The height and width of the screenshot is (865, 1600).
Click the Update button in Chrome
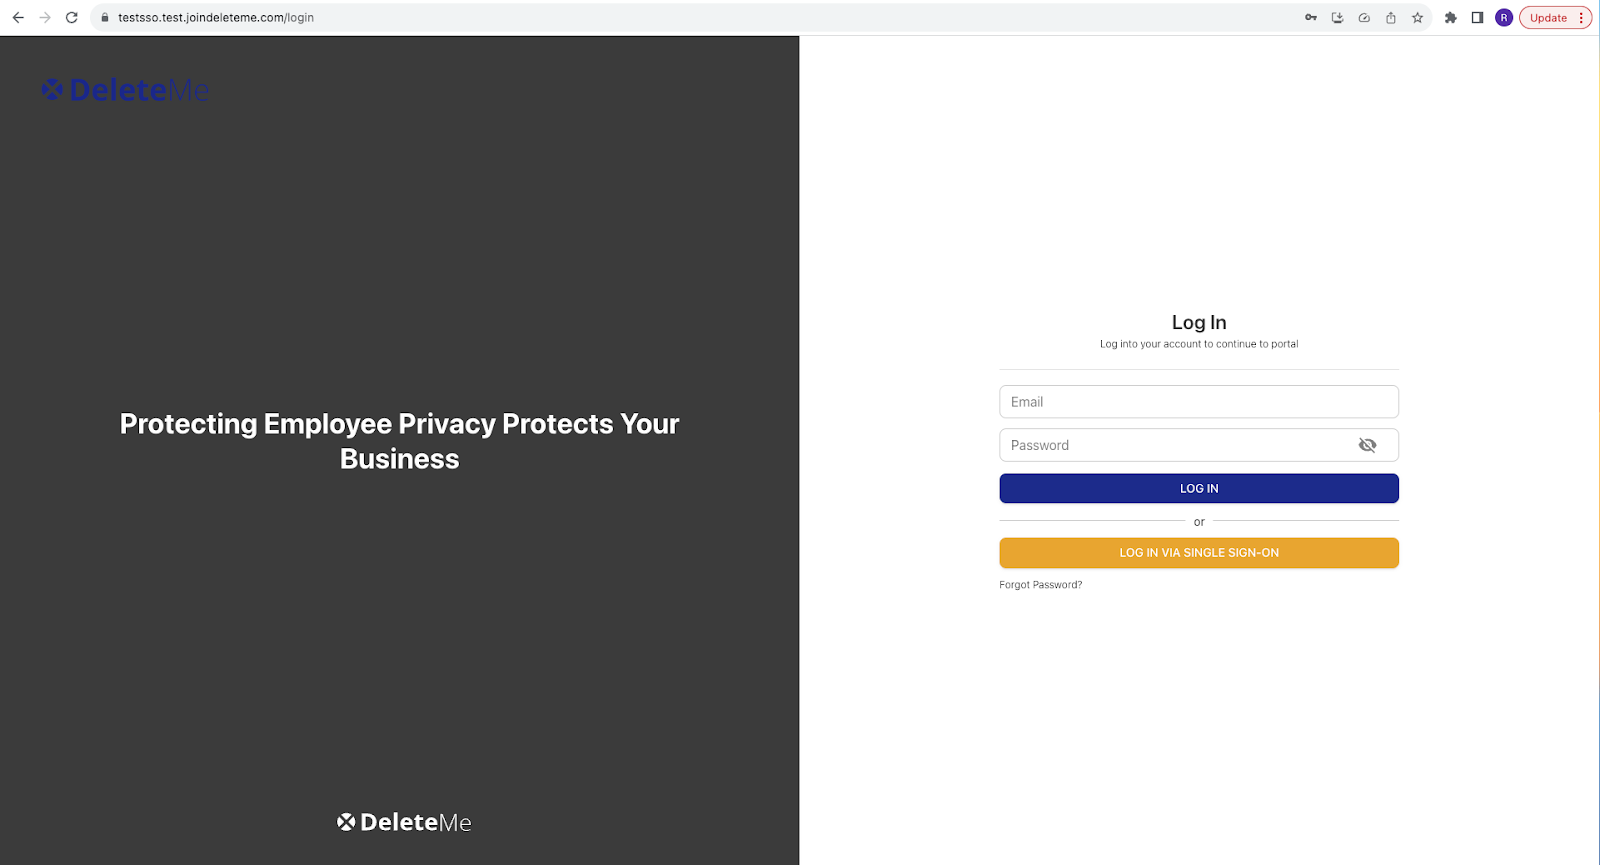tap(1555, 18)
